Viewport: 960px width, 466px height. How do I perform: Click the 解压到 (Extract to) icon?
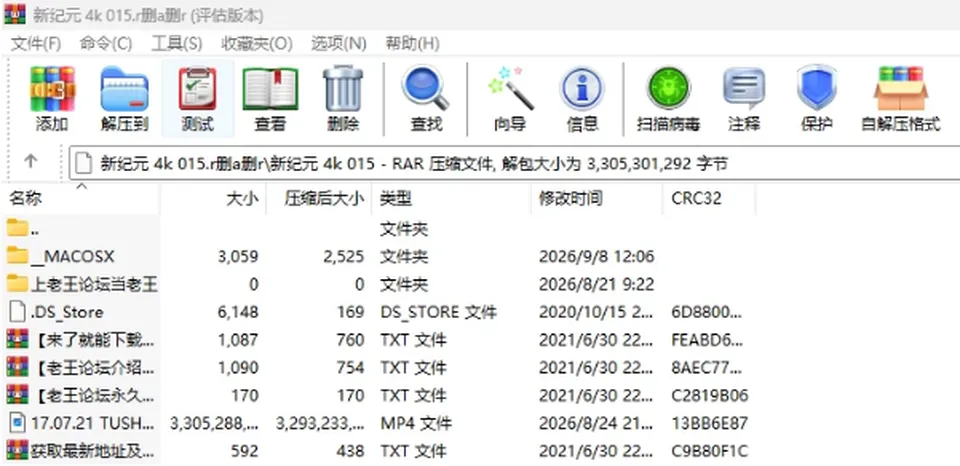tap(125, 99)
